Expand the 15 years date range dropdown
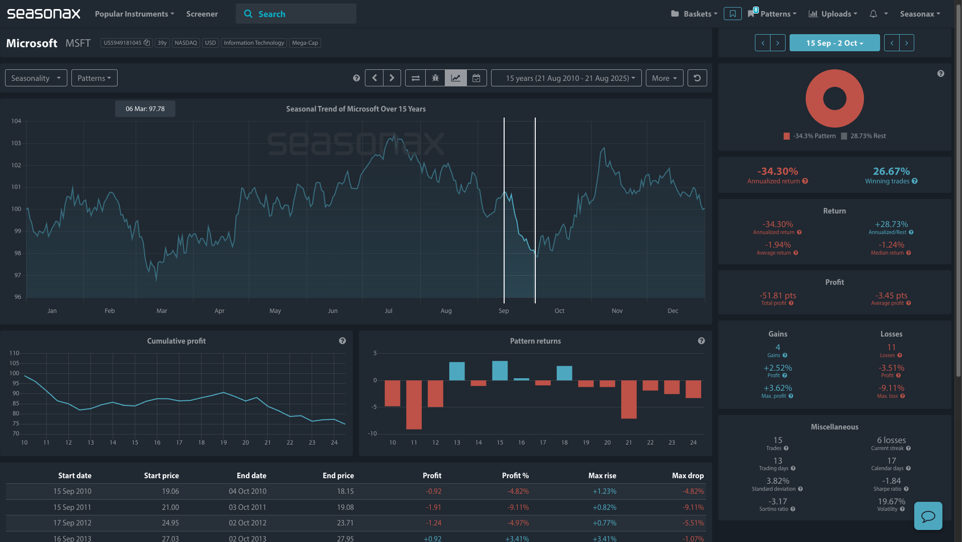 [566, 78]
